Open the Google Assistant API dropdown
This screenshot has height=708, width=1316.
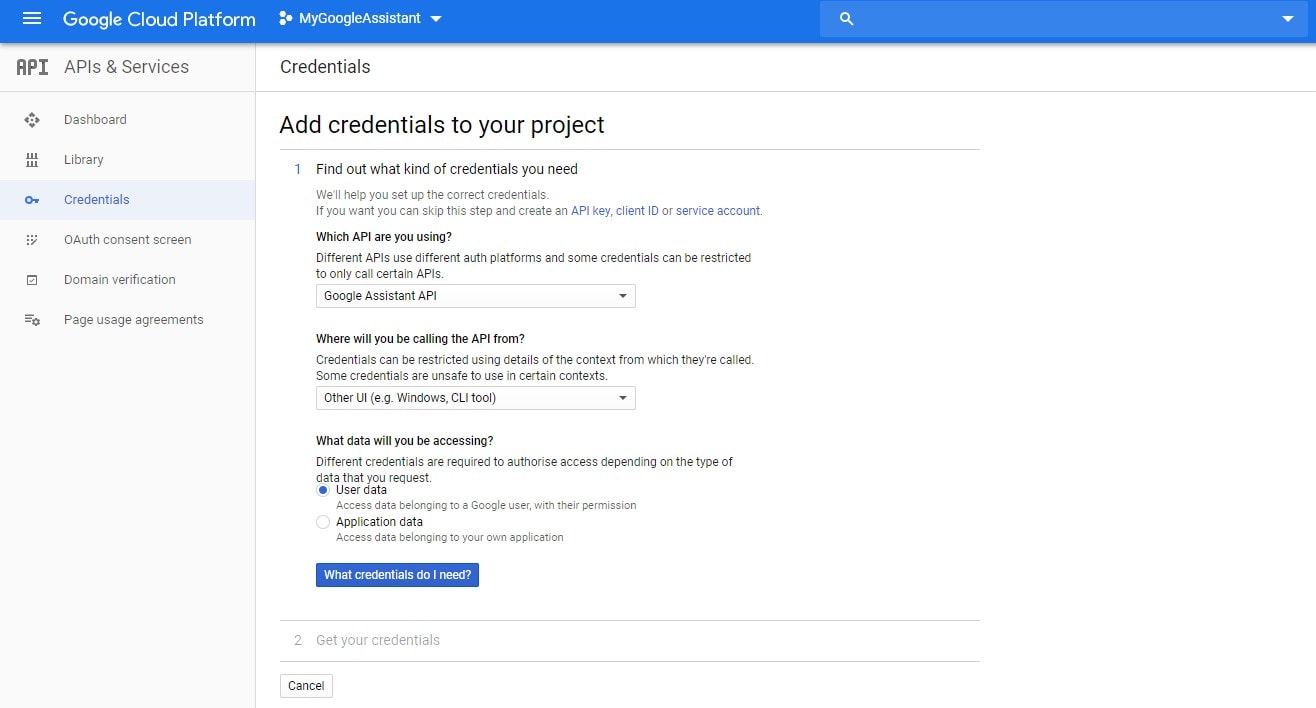tap(476, 296)
